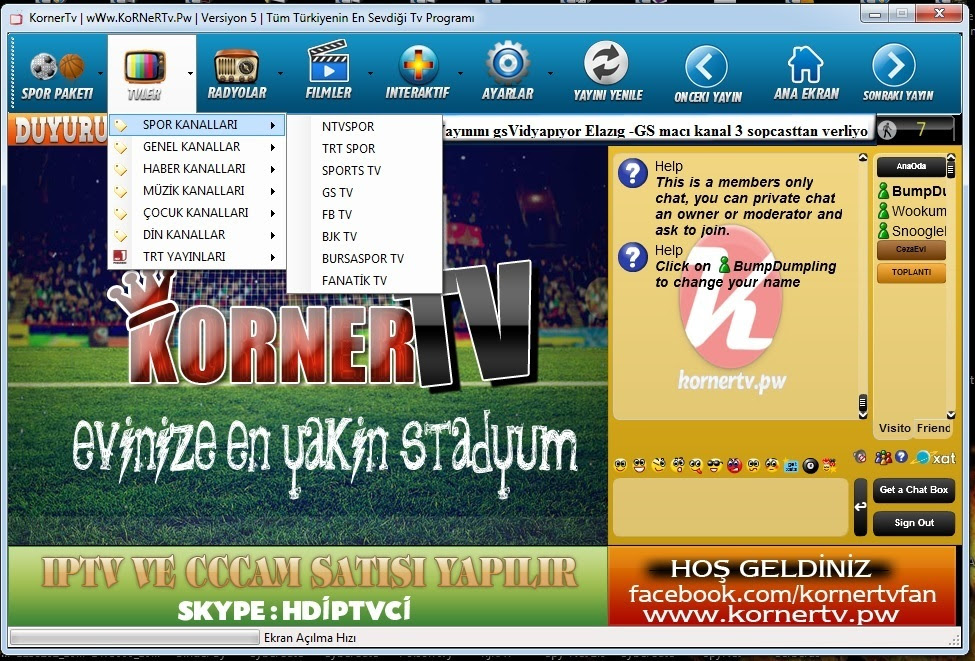Open the blue help question icon
The image size is (975, 661).
(902, 457)
